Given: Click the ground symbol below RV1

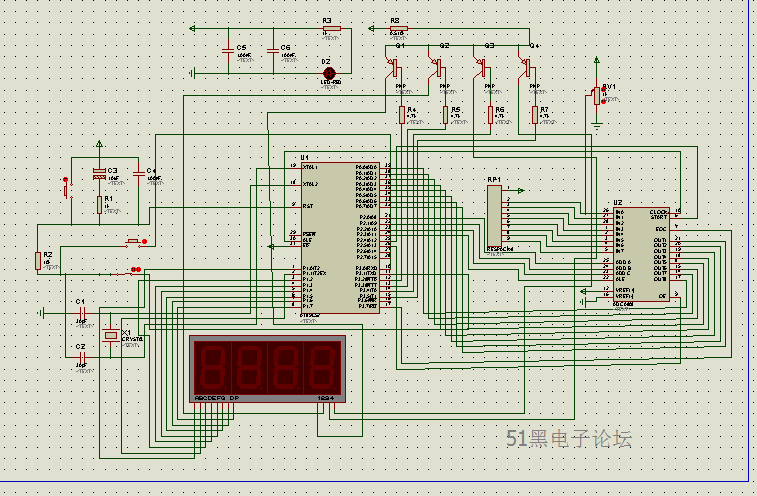Looking at the screenshot, I should pyautogui.click(x=597, y=127).
